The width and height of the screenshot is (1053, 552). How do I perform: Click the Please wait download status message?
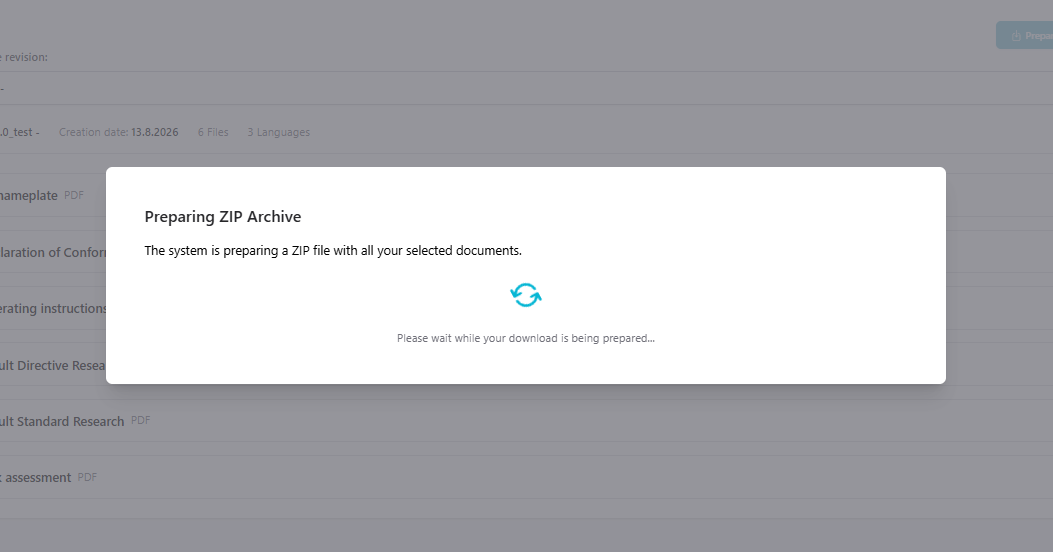526,338
